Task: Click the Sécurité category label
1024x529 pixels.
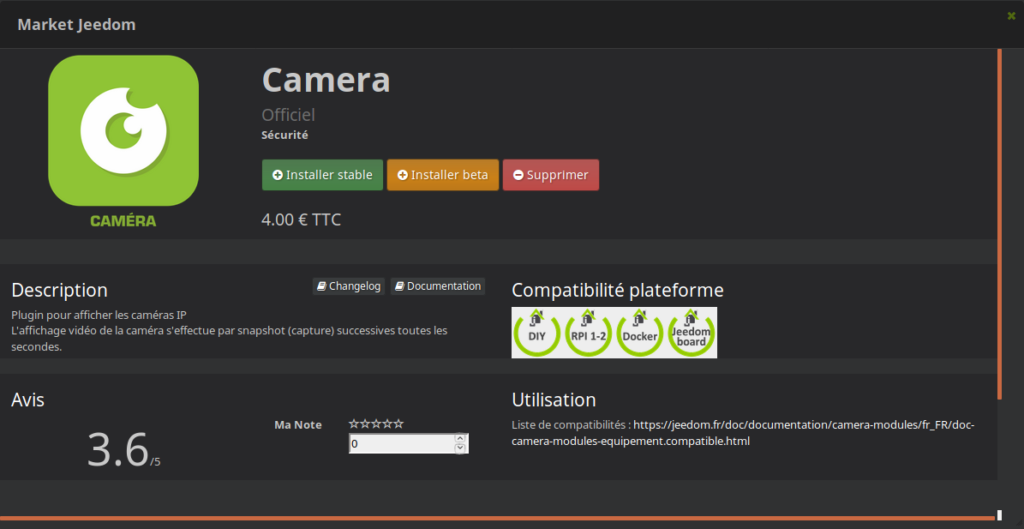Action: click(x=285, y=135)
